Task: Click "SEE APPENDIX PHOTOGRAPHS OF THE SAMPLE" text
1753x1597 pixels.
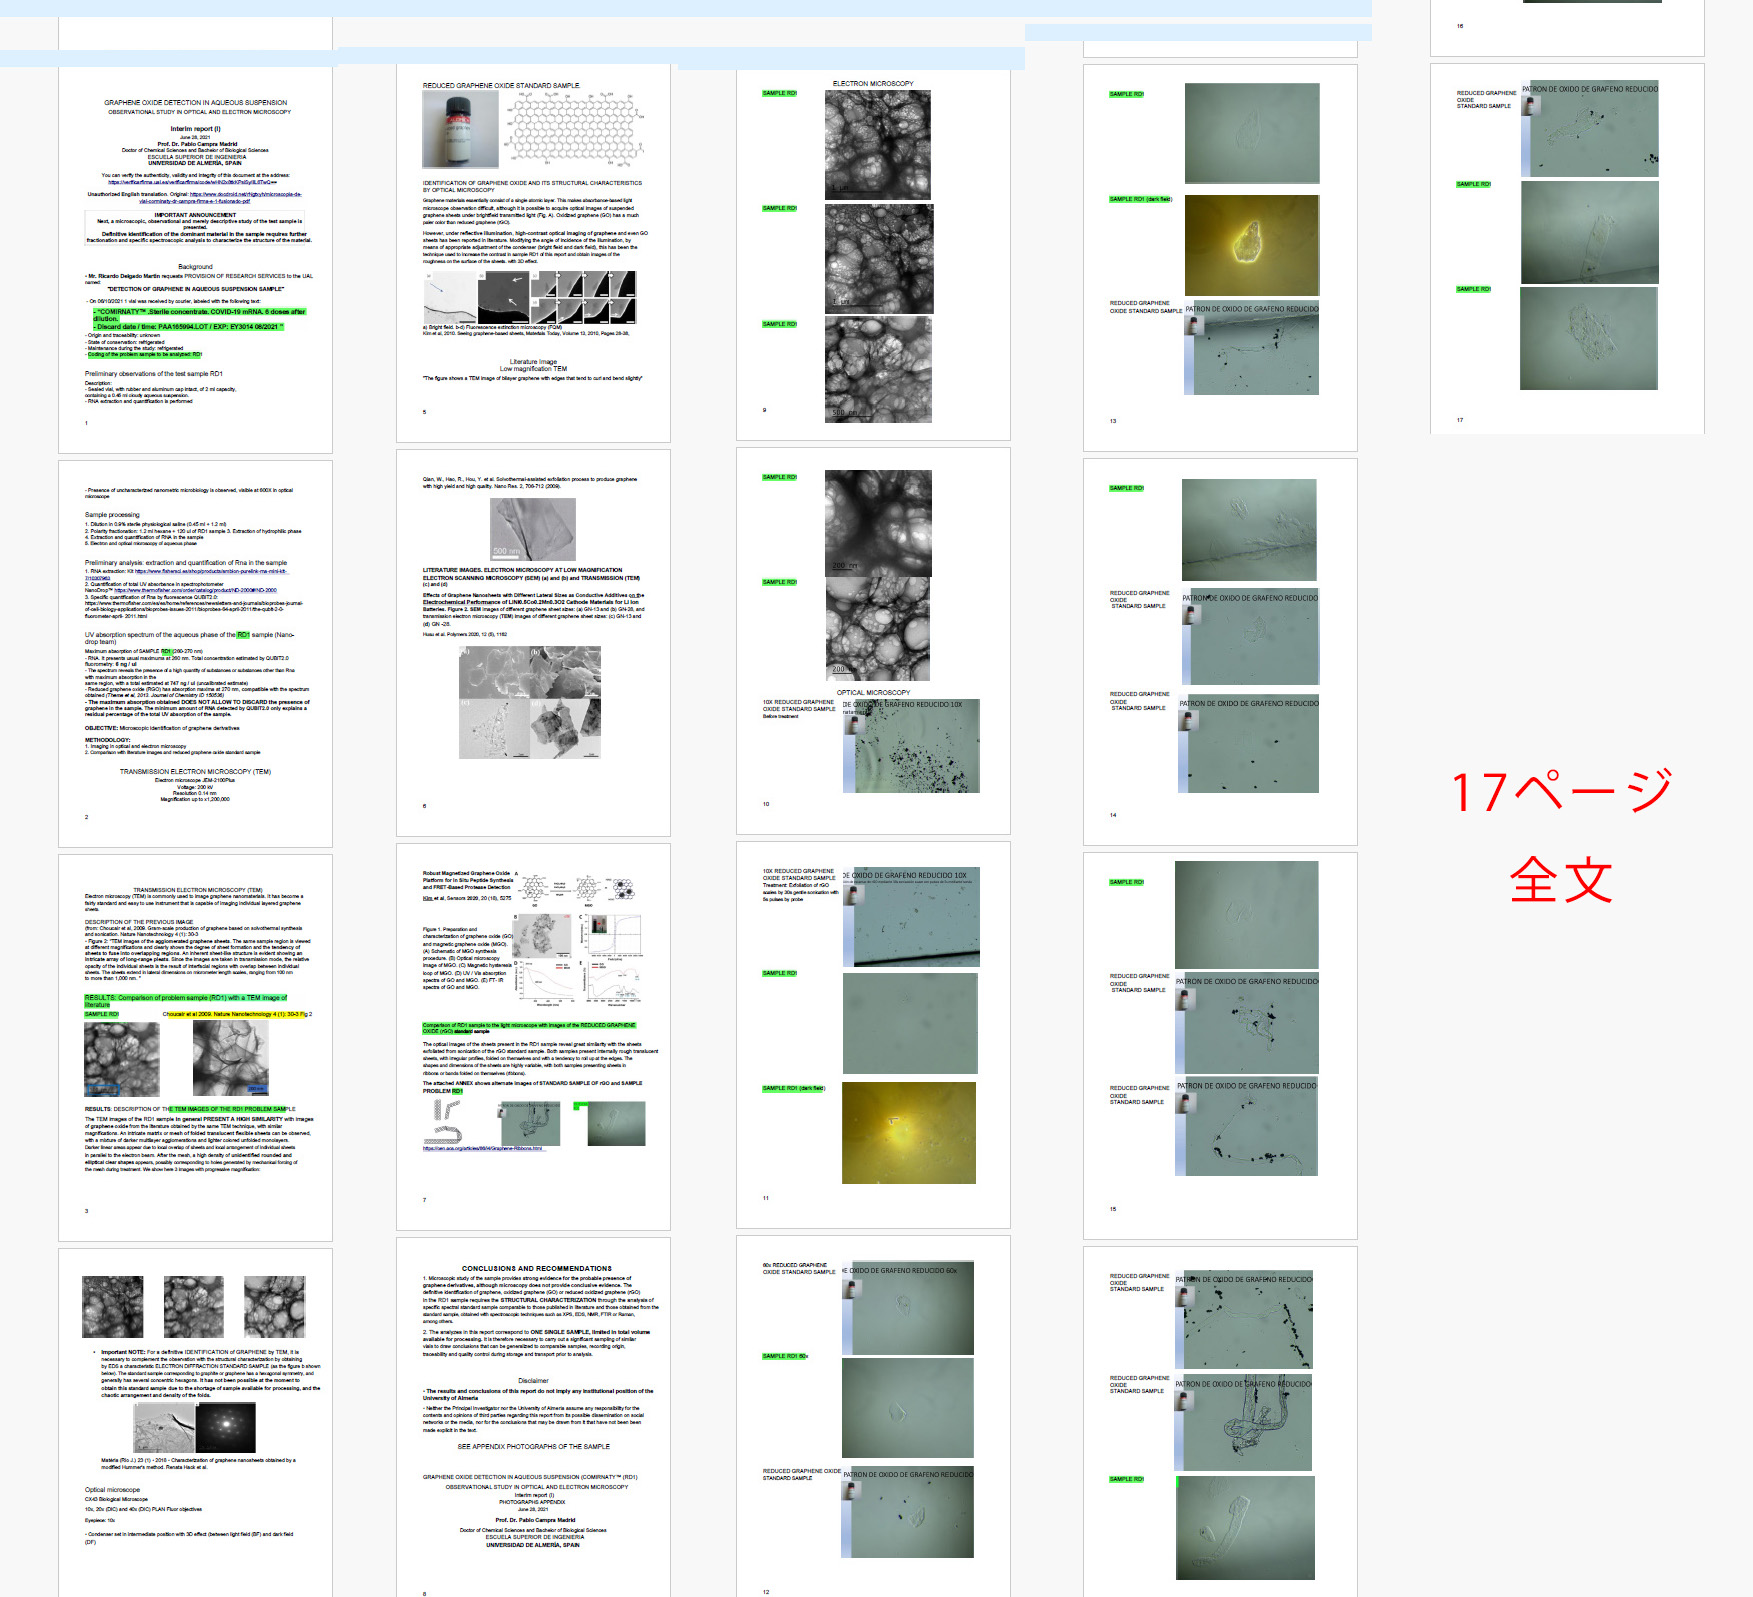Action: point(533,1446)
